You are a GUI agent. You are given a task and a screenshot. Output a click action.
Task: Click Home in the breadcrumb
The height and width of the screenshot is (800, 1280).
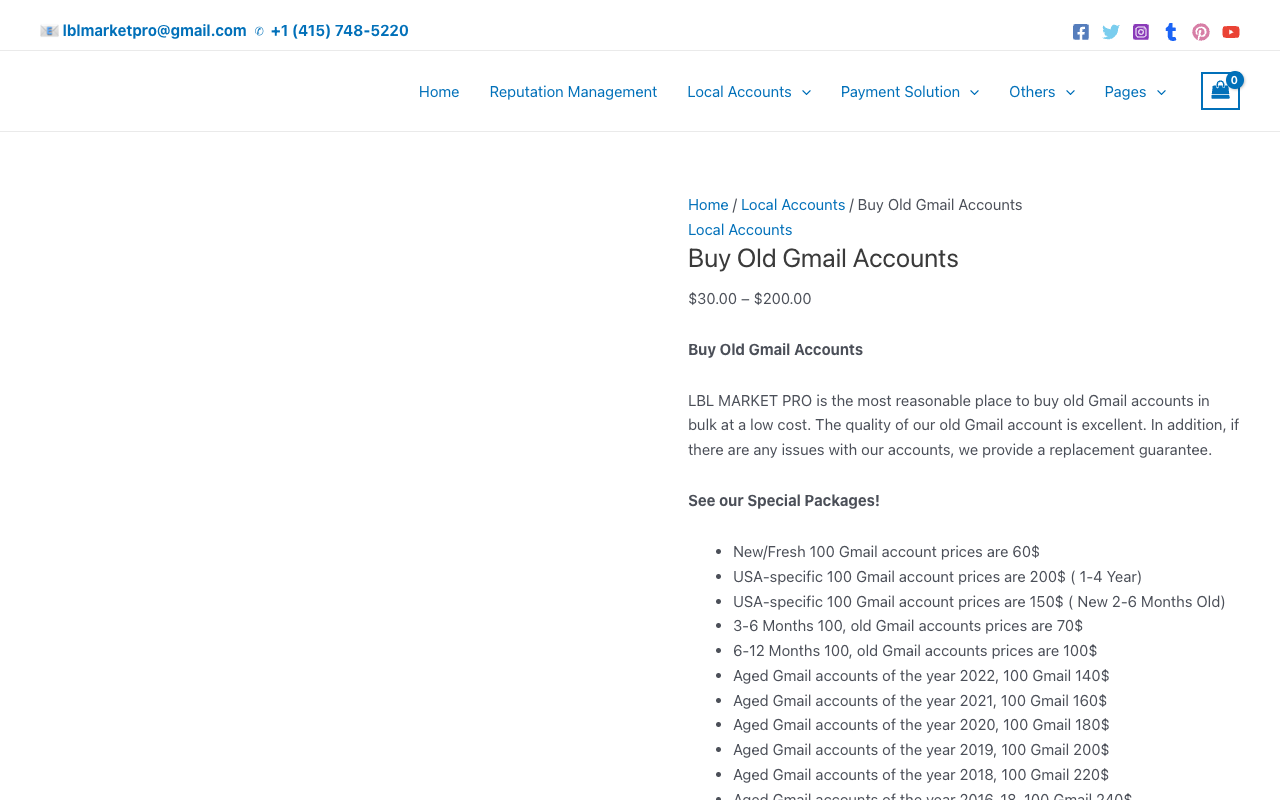(708, 205)
